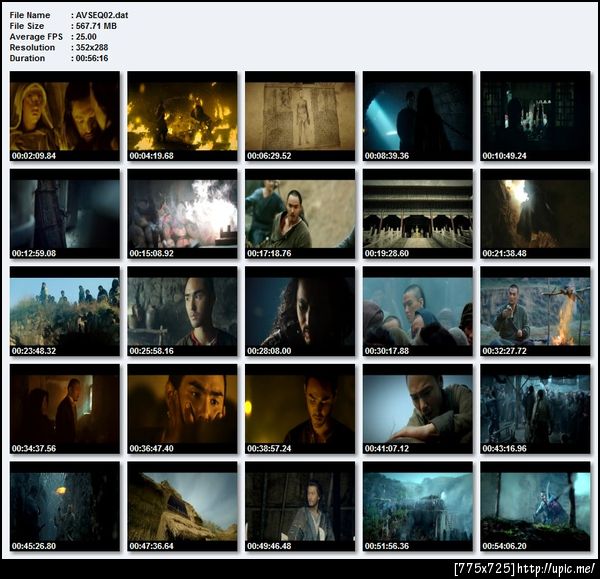Click the thumbnail timestamped 00:36:47.40

pos(182,409)
